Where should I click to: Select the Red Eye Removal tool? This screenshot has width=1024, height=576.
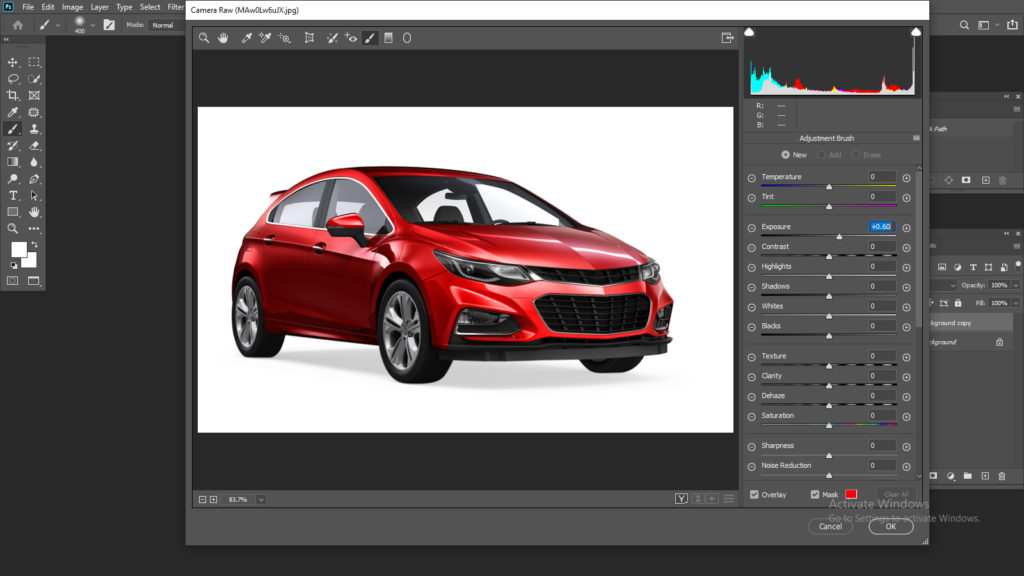pos(351,38)
